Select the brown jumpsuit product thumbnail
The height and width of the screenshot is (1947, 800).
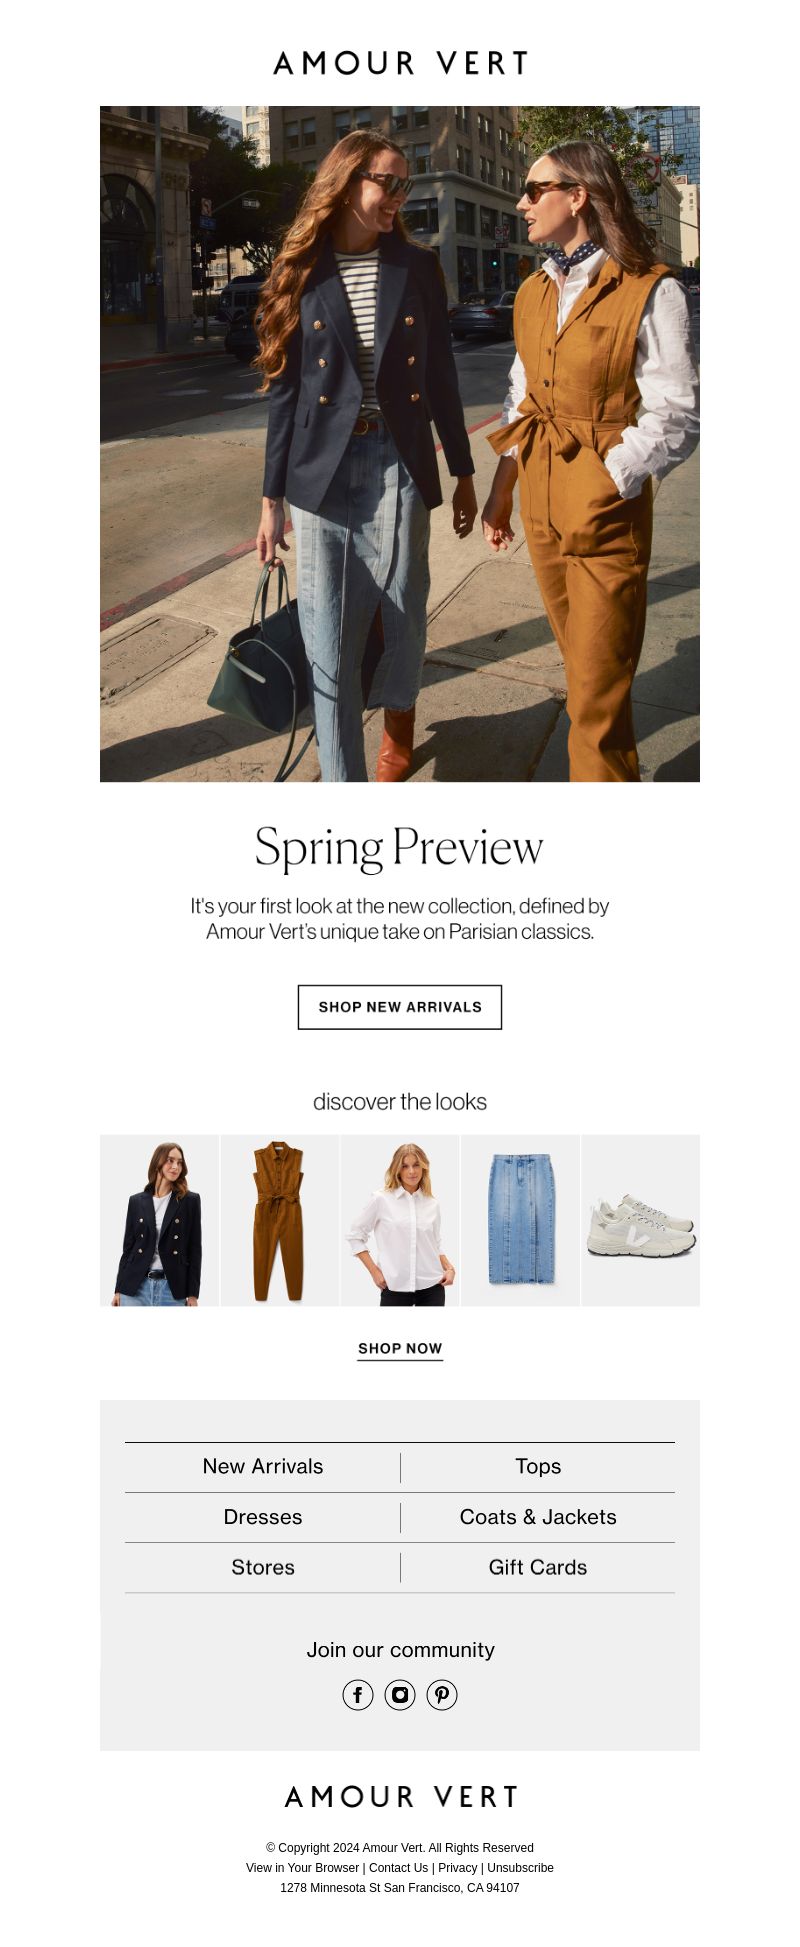click(x=280, y=1220)
